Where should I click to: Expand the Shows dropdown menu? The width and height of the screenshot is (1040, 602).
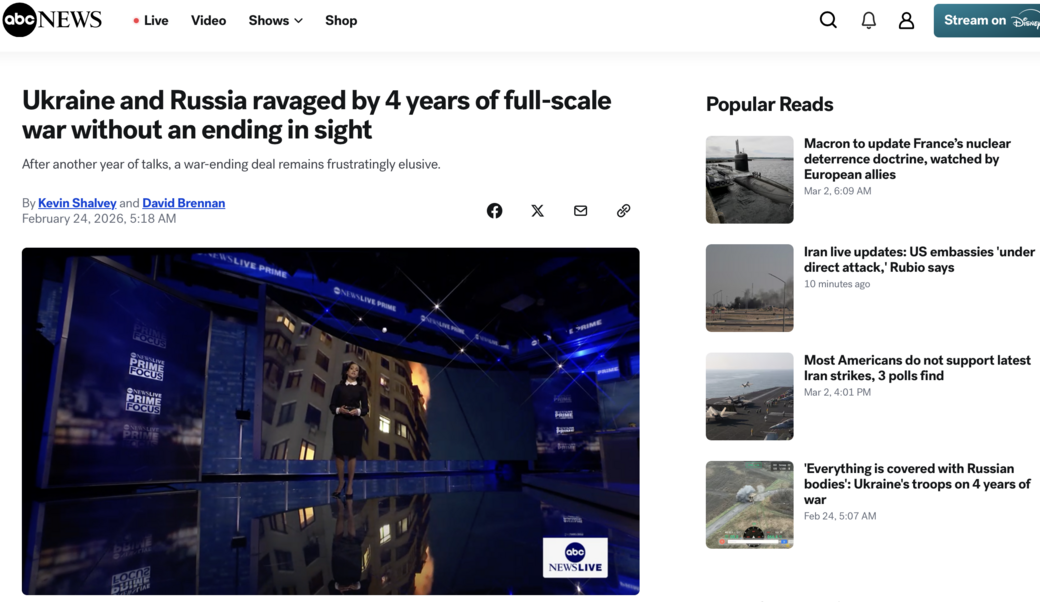pos(275,20)
